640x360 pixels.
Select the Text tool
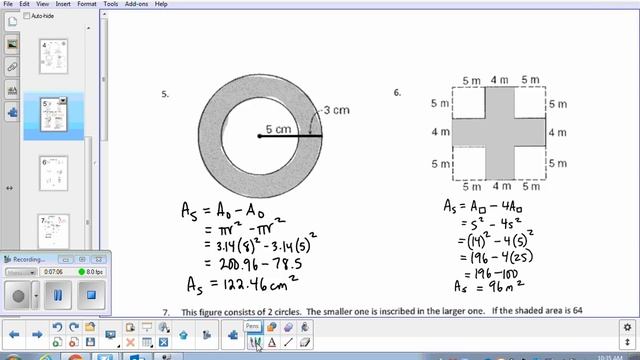(272, 342)
